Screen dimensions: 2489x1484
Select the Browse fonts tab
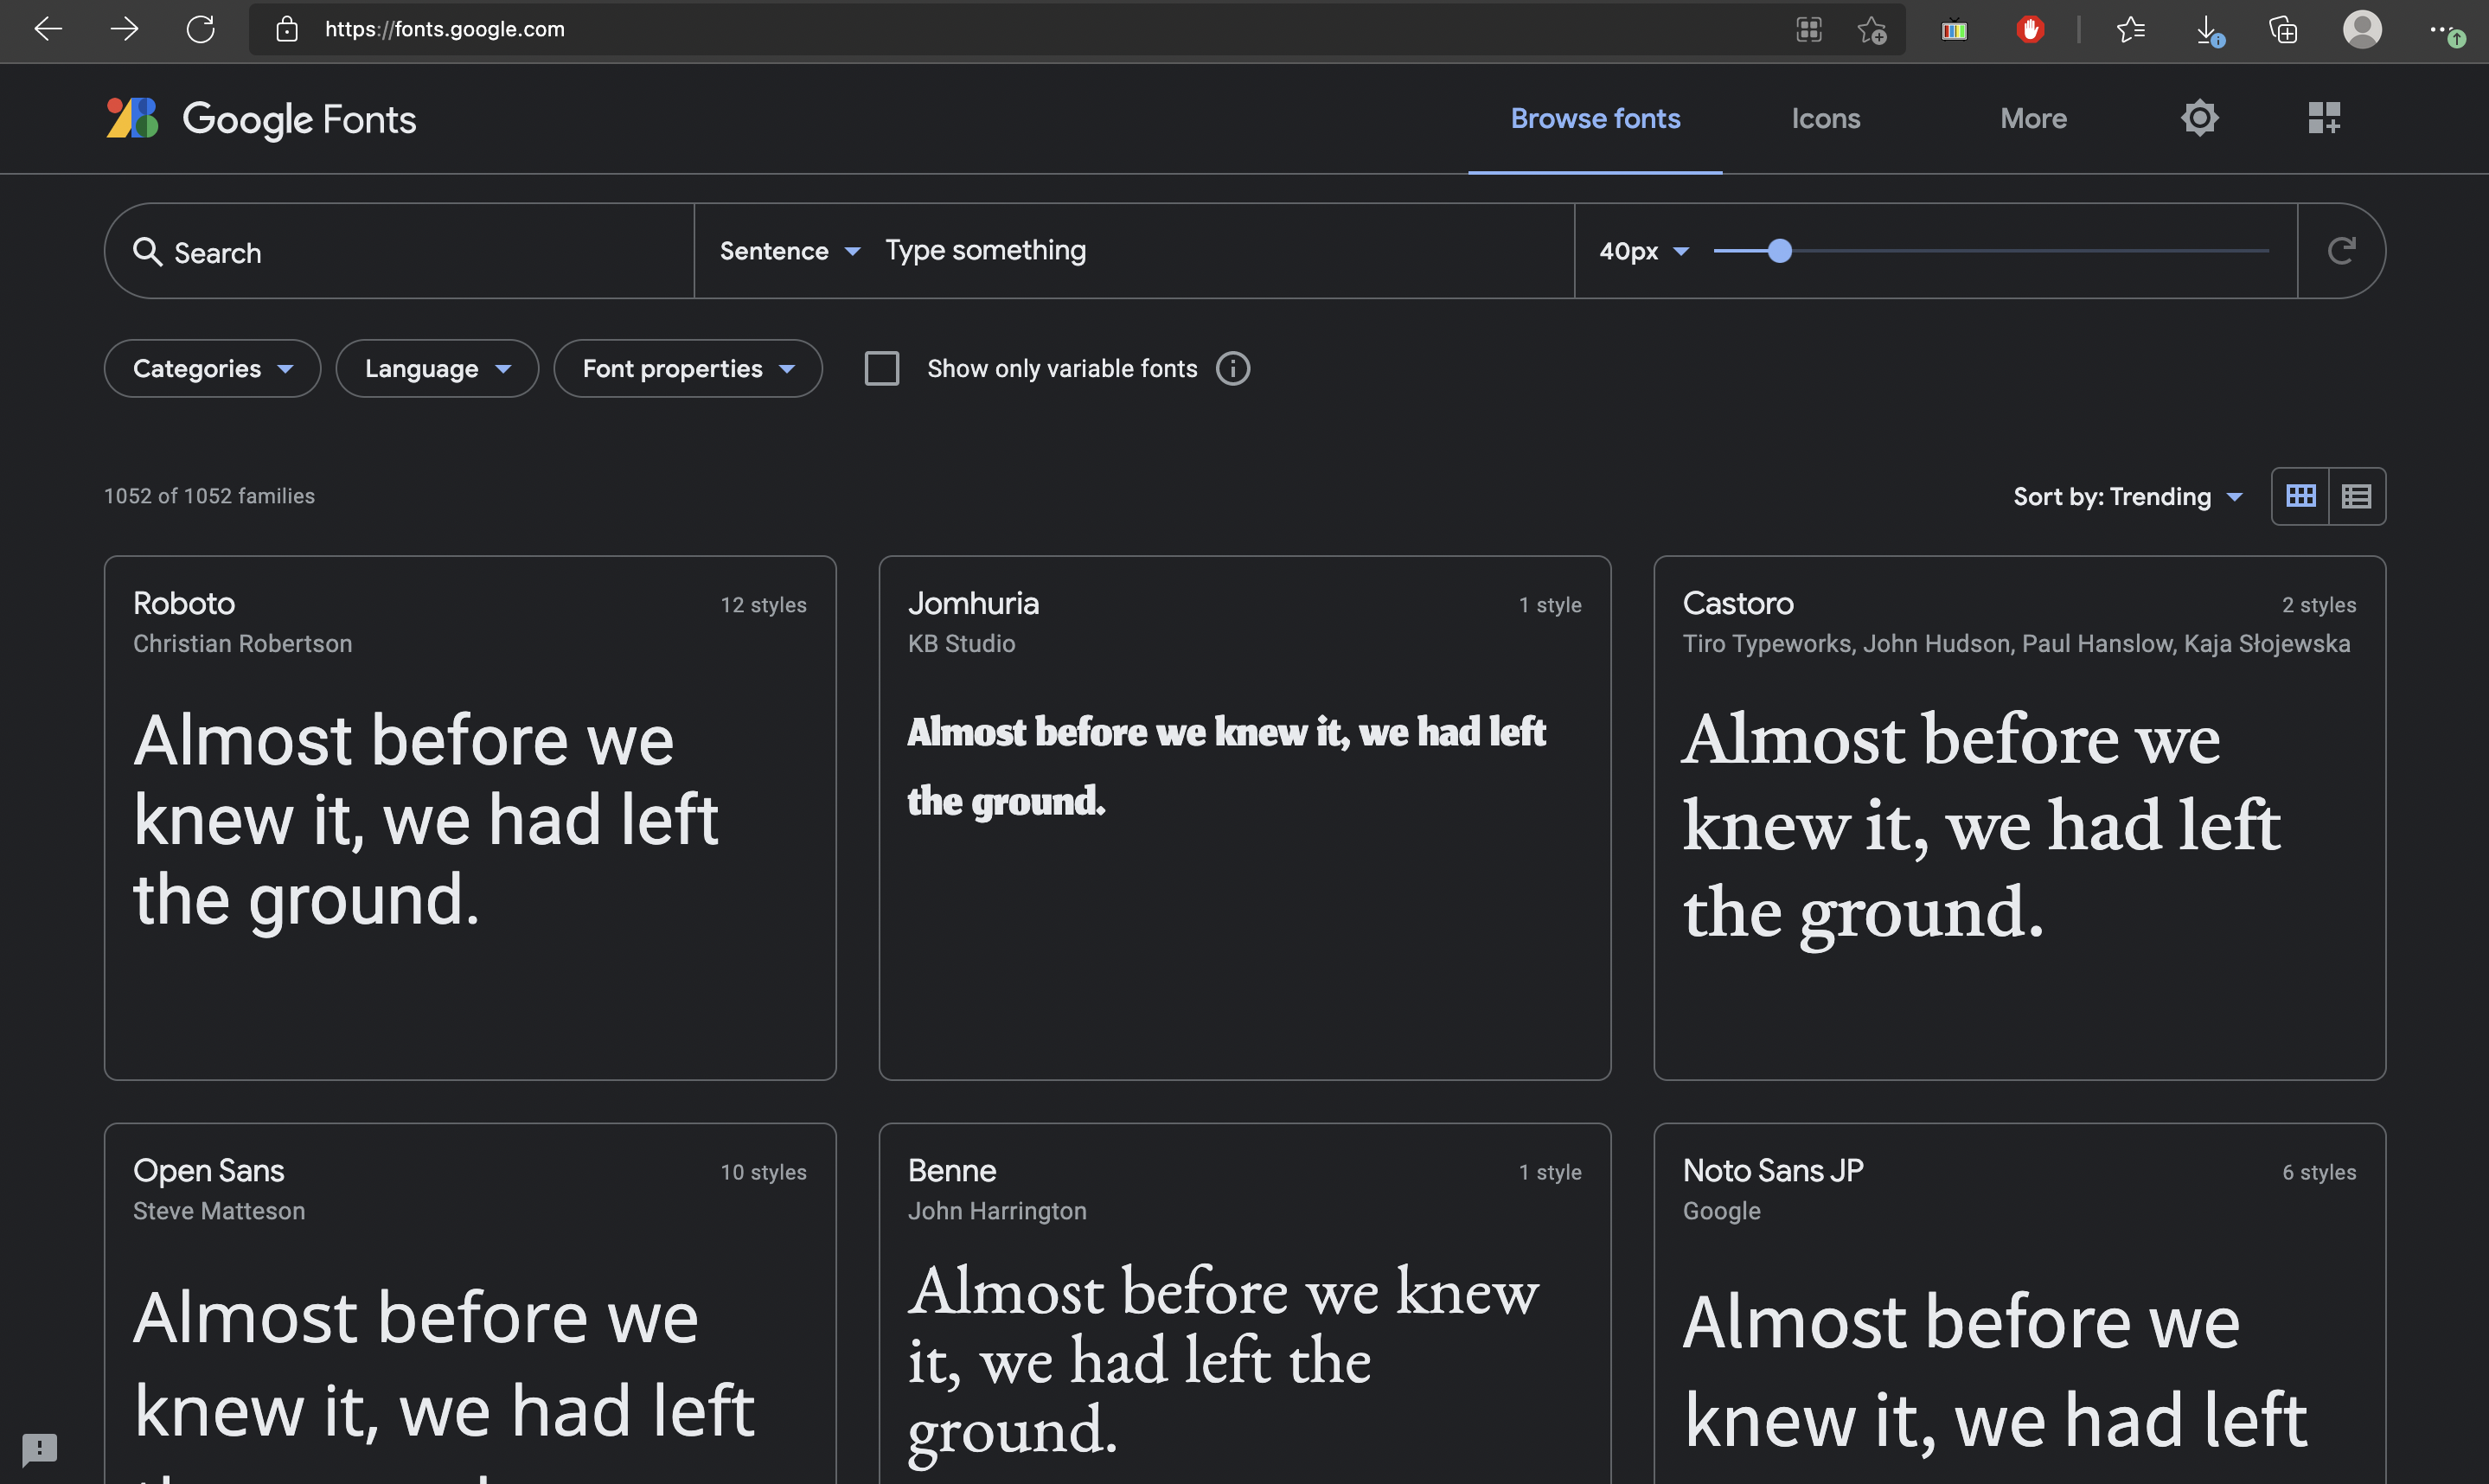coord(1595,118)
